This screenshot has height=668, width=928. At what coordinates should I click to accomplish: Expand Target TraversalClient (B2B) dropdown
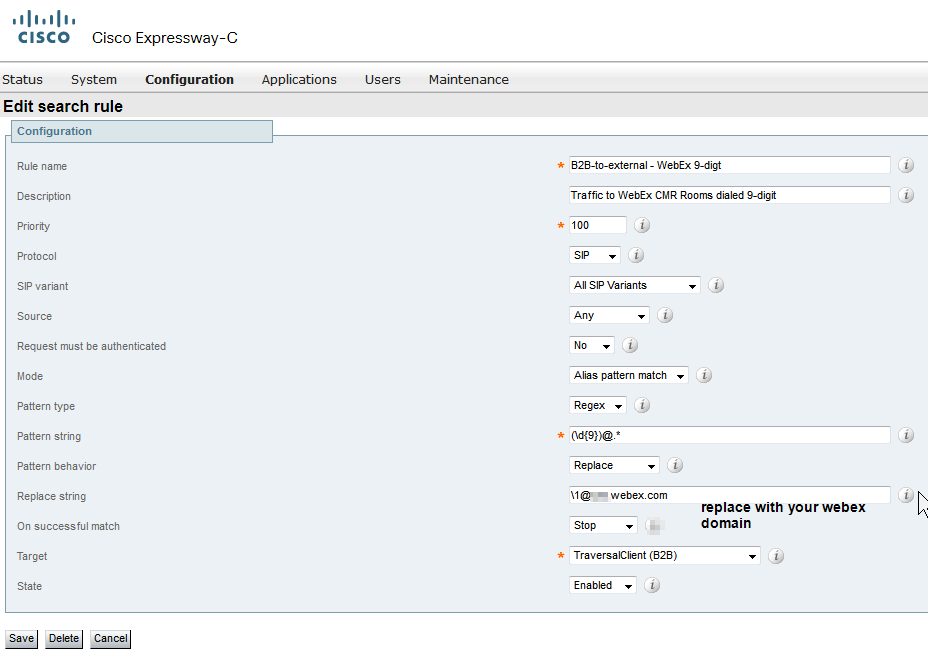tap(665, 556)
